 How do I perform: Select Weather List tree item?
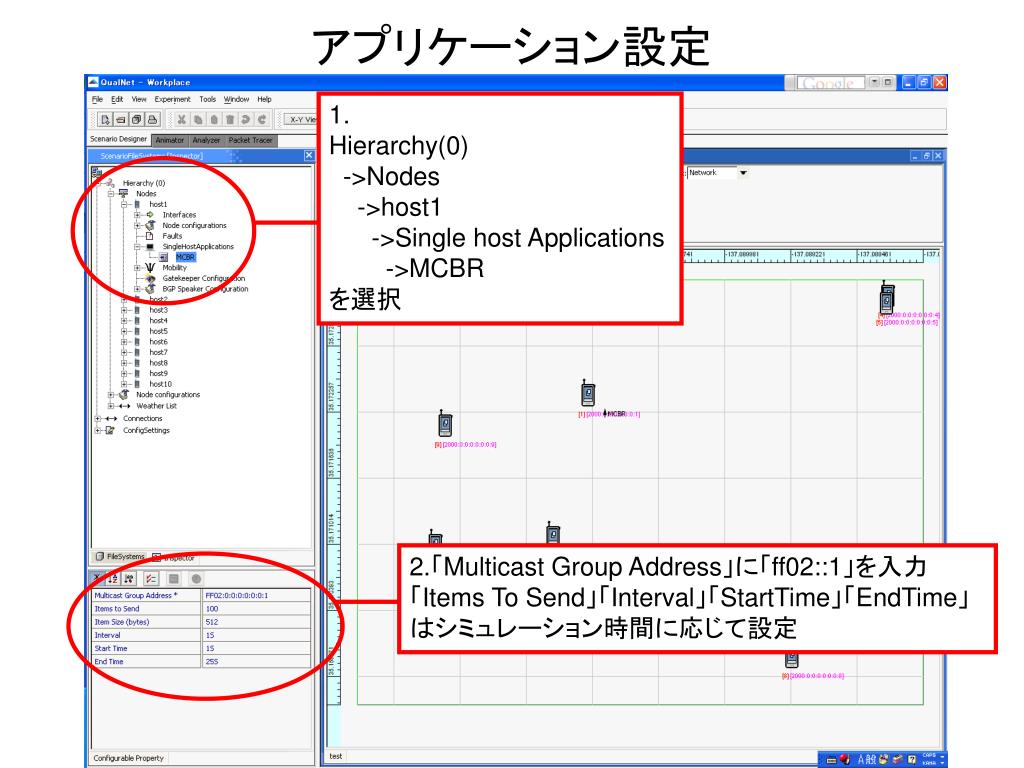coord(156,406)
